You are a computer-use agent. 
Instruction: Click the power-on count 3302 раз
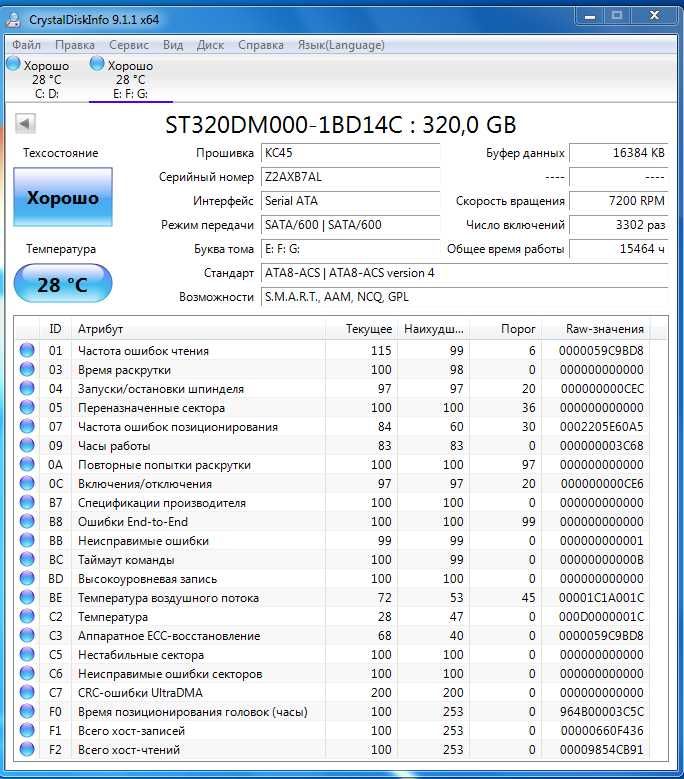point(618,225)
